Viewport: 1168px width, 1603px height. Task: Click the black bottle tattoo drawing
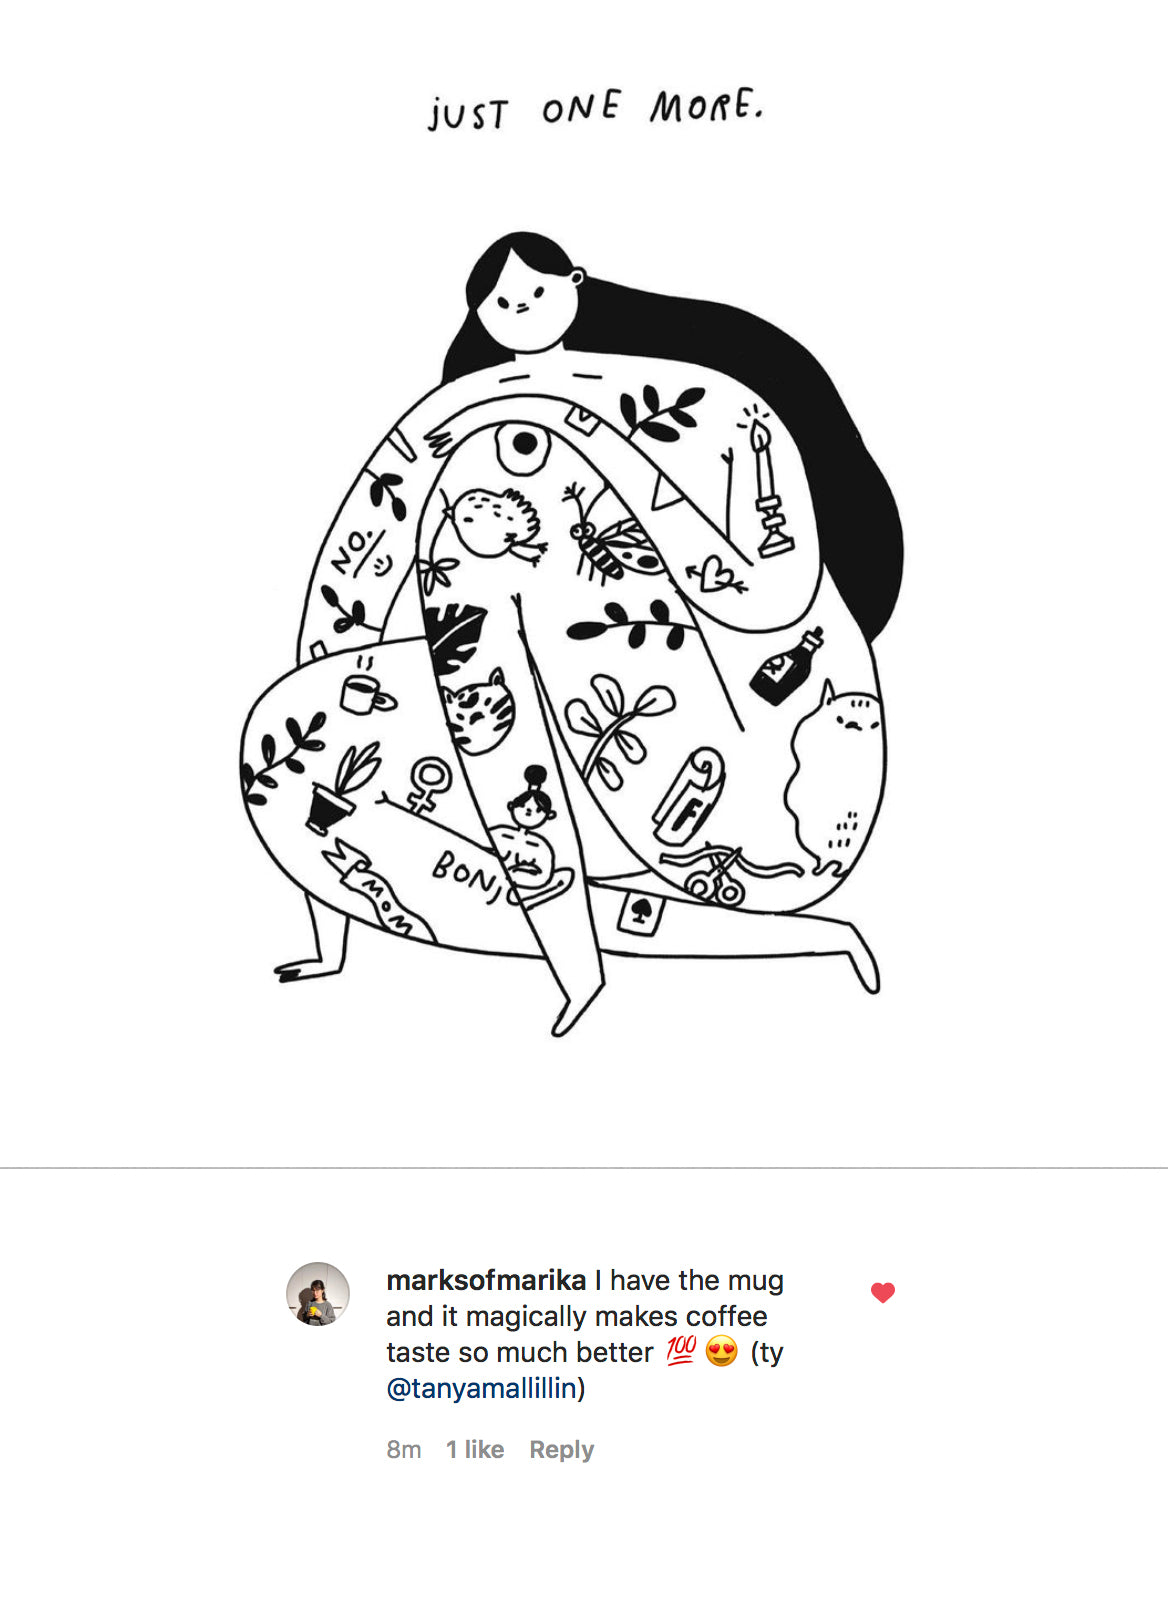[786, 666]
